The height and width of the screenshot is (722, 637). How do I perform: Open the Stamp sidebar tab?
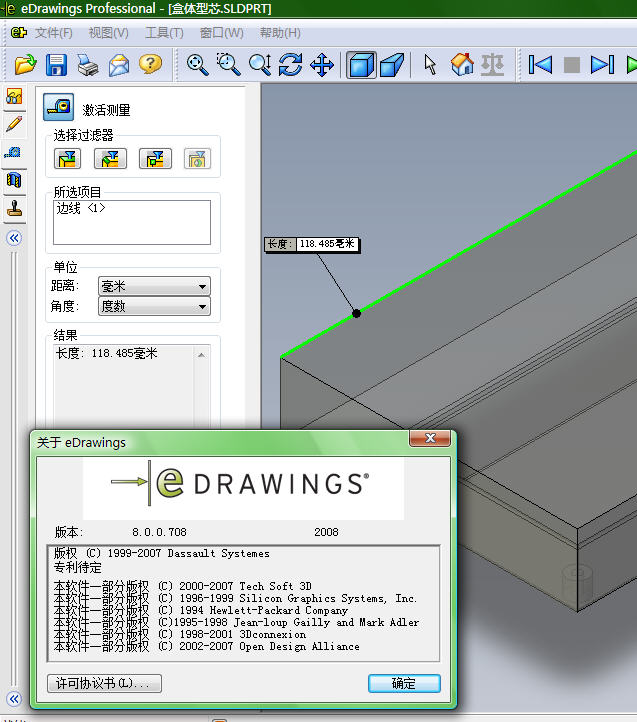pyautogui.click(x=14, y=208)
